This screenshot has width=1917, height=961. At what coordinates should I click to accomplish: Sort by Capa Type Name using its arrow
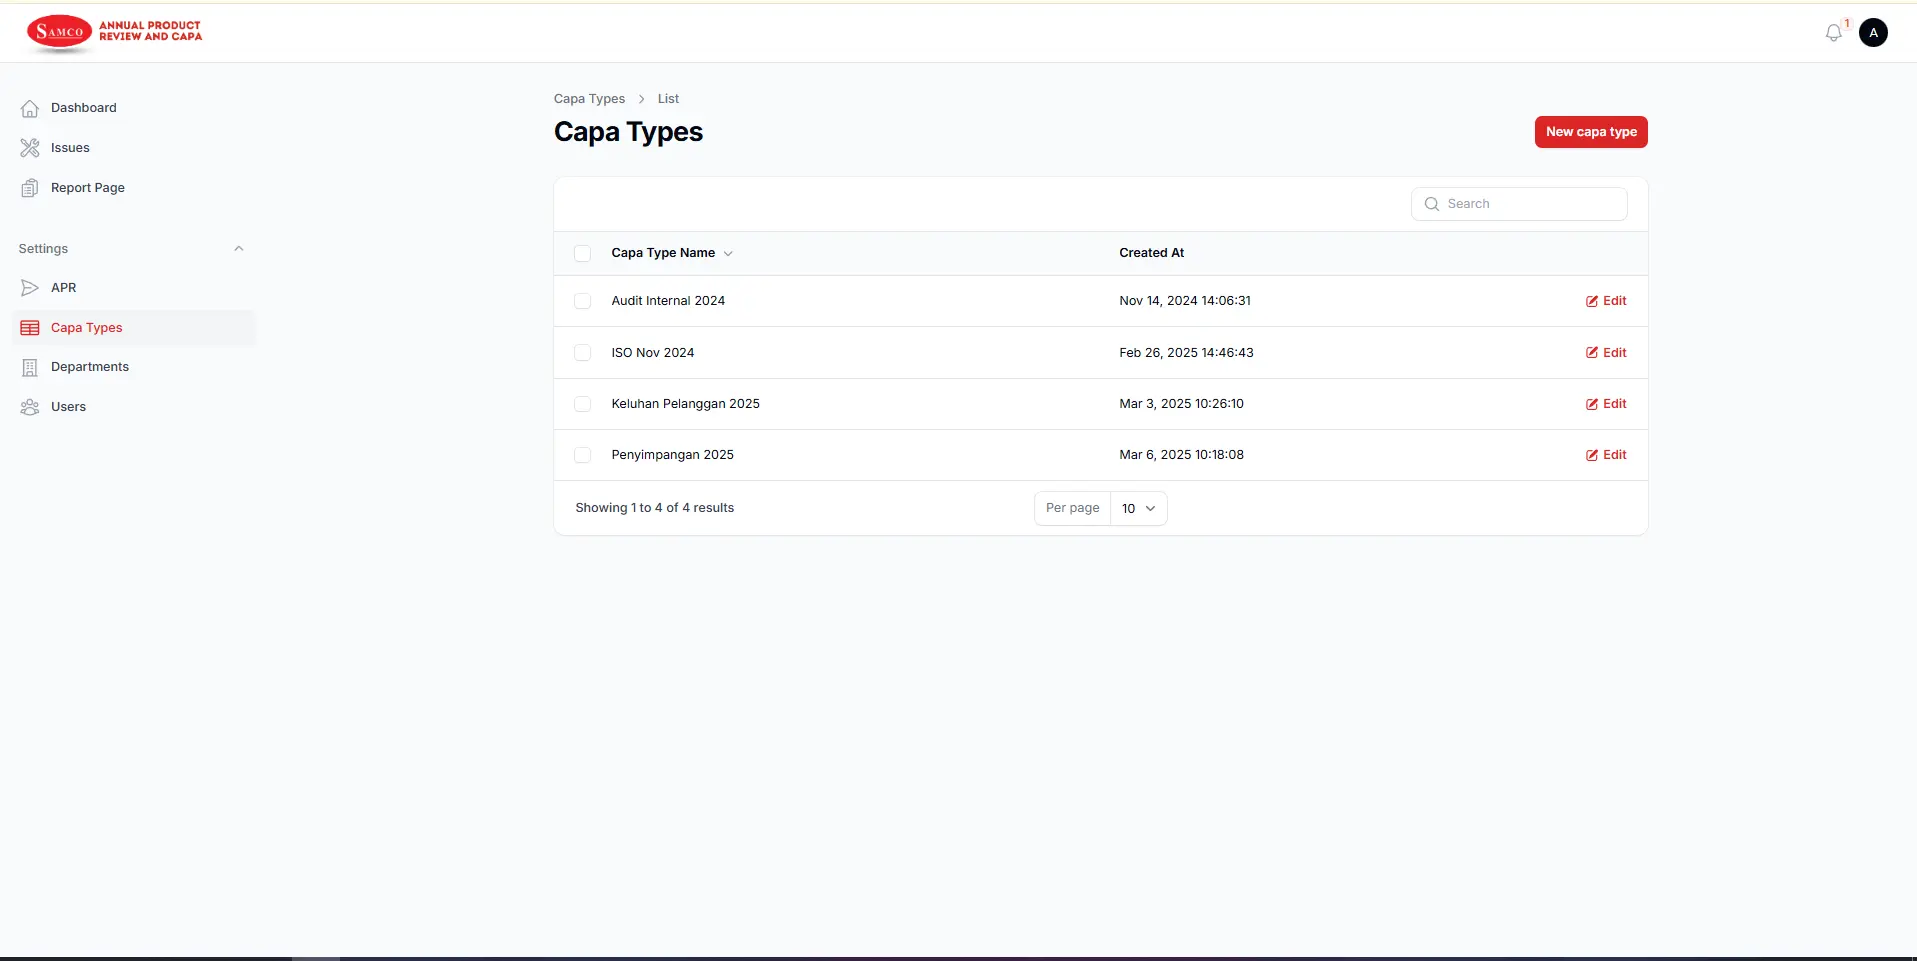(729, 253)
